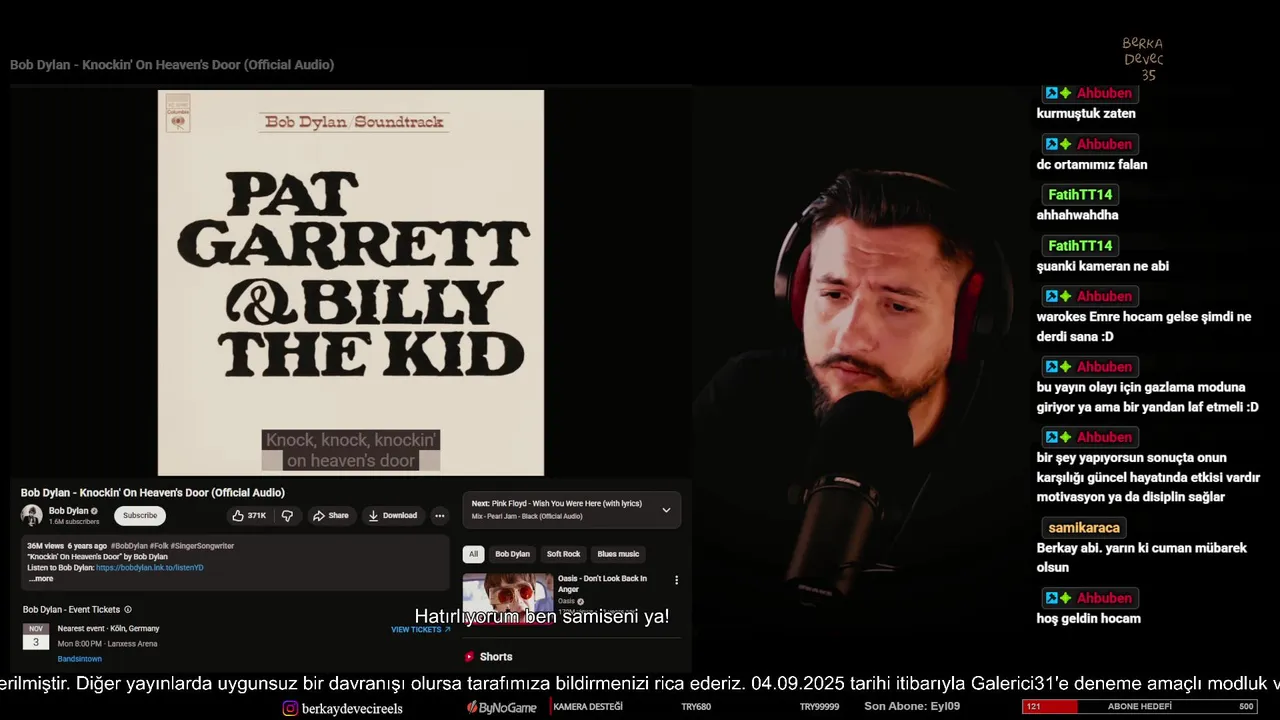The width and height of the screenshot is (1280, 720).
Task: Click Ahbuben username above 'kurmuştuk zaten'
Action: (x=1104, y=93)
